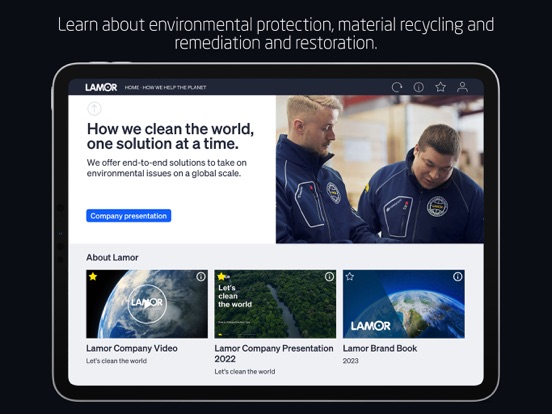Viewport: 552px width, 414px height.
Task: Select the headline How we clean the world
Action: (170, 136)
